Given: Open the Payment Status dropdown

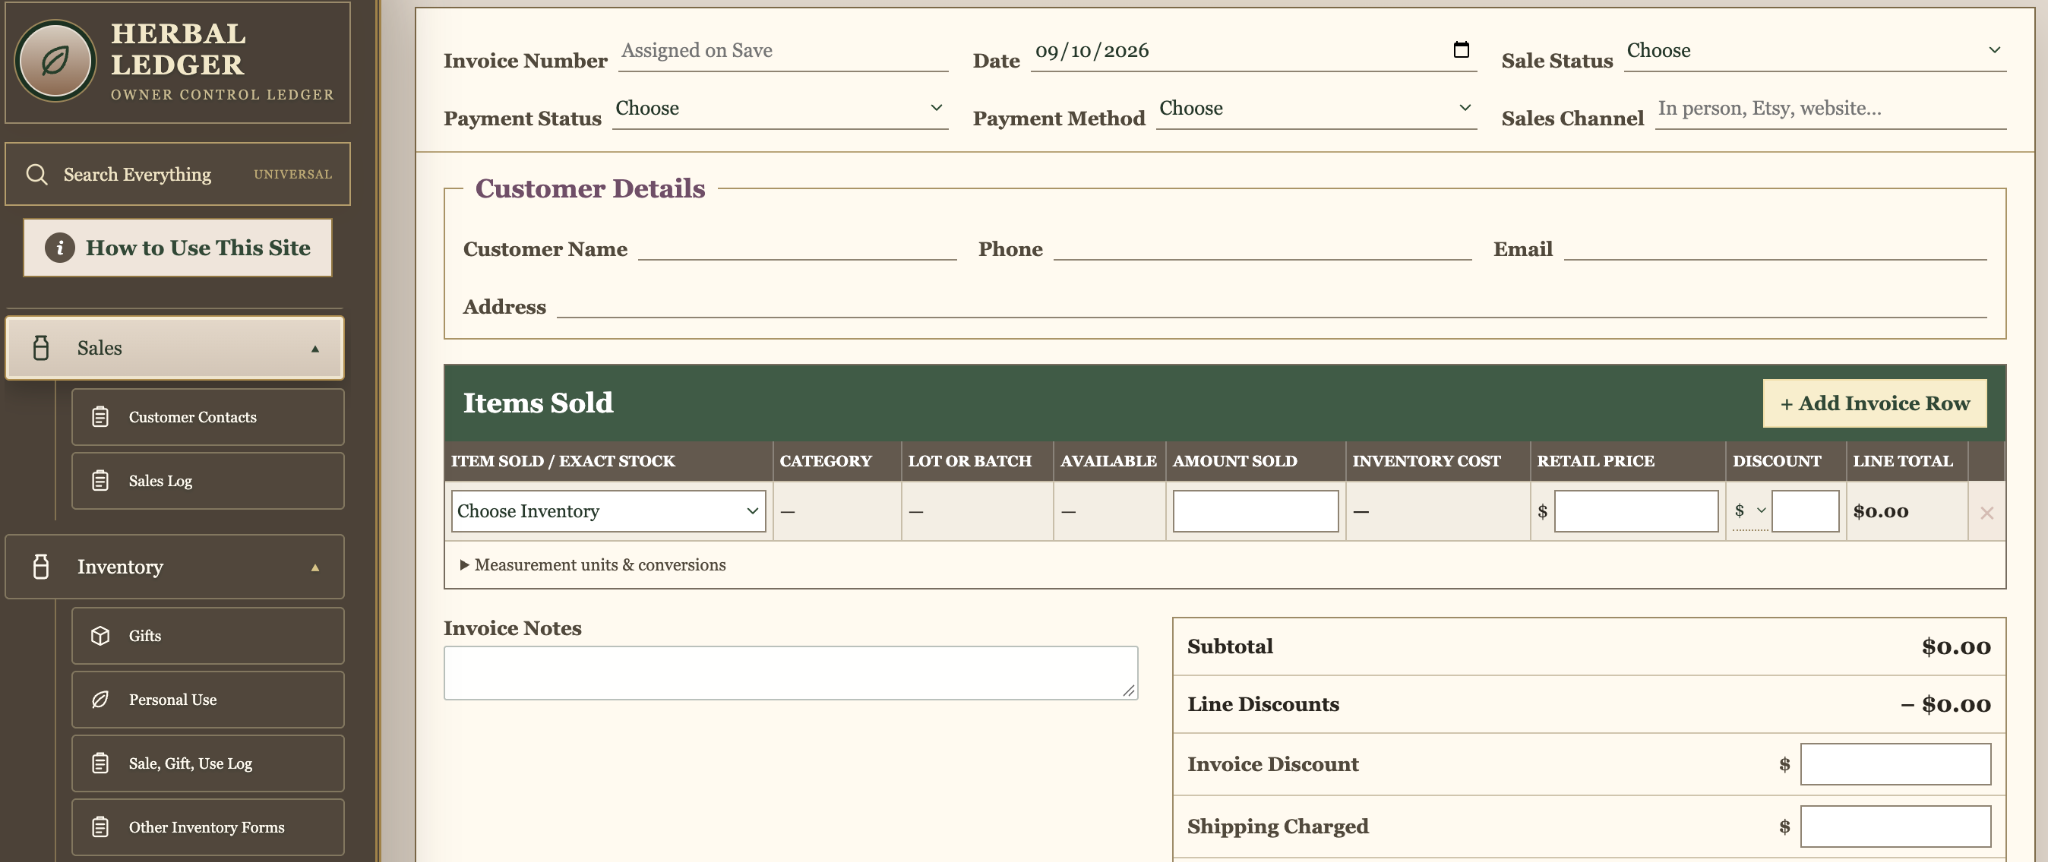Looking at the screenshot, I should click(780, 109).
